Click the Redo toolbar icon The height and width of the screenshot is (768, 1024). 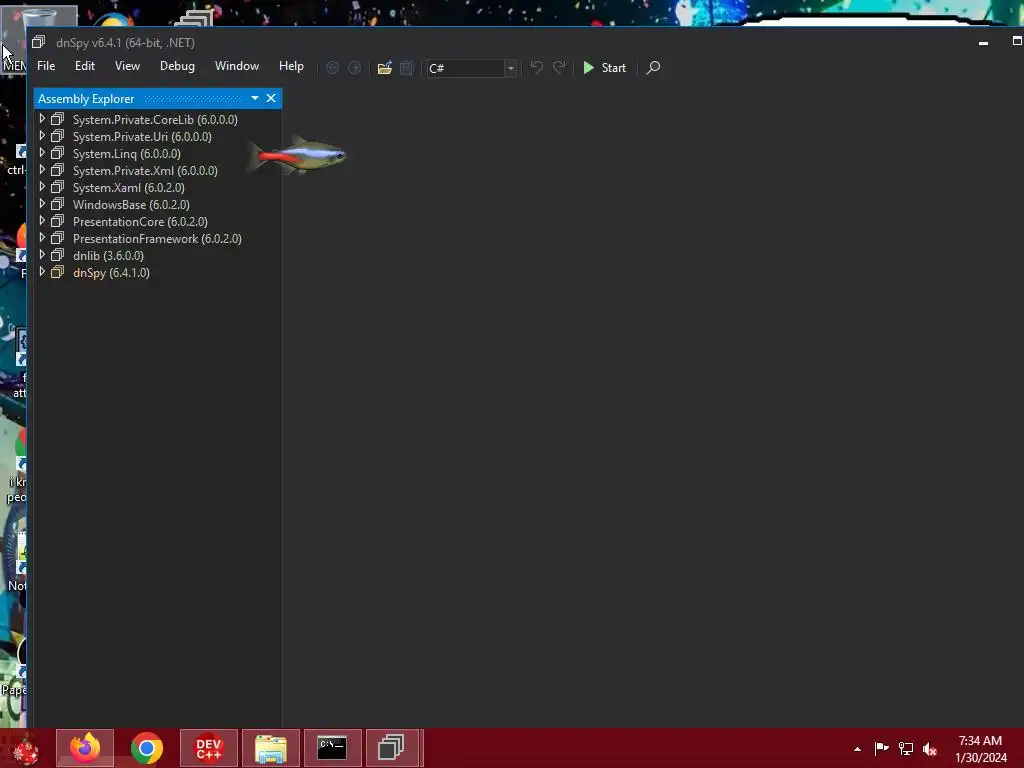559,67
